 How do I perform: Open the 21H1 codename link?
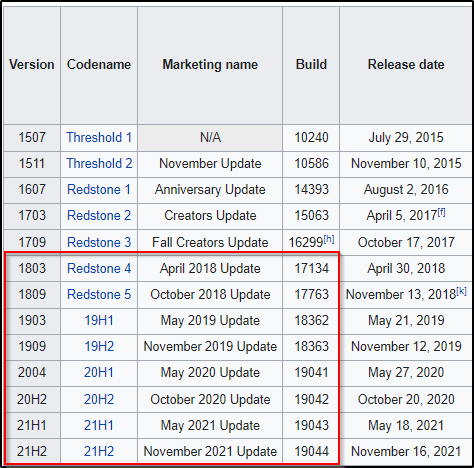tap(99, 425)
